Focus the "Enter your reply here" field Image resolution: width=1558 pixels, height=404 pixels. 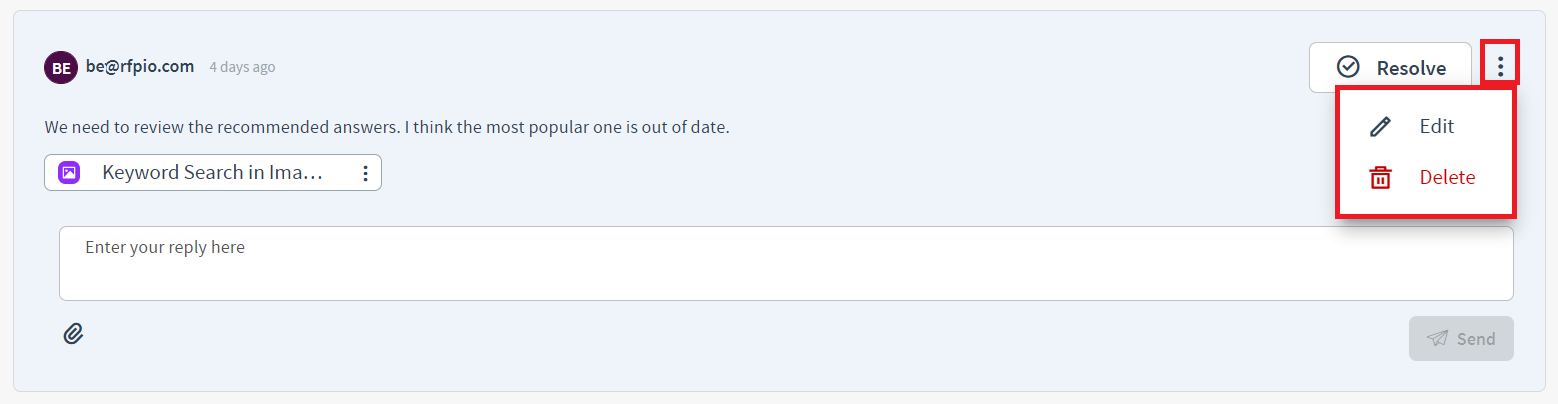786,263
